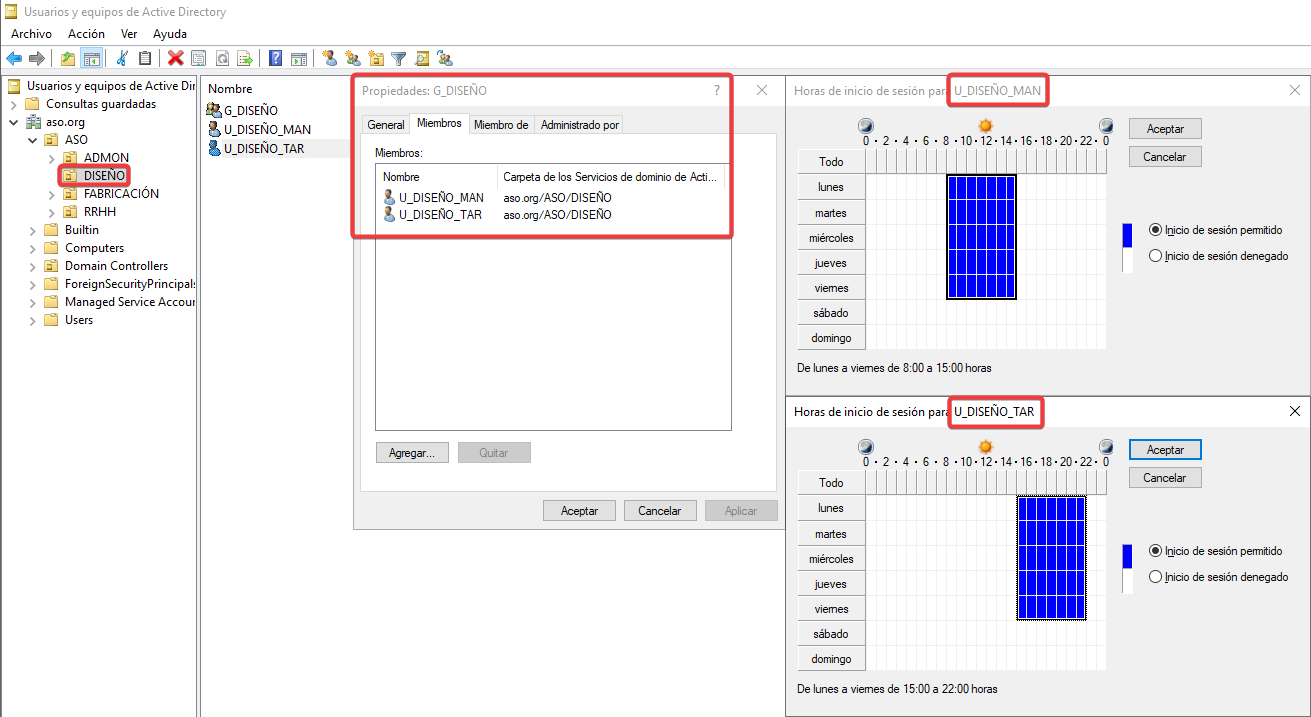Expand the ADMON organizational unit
This screenshot has height=717, width=1311.
[x=52, y=158]
